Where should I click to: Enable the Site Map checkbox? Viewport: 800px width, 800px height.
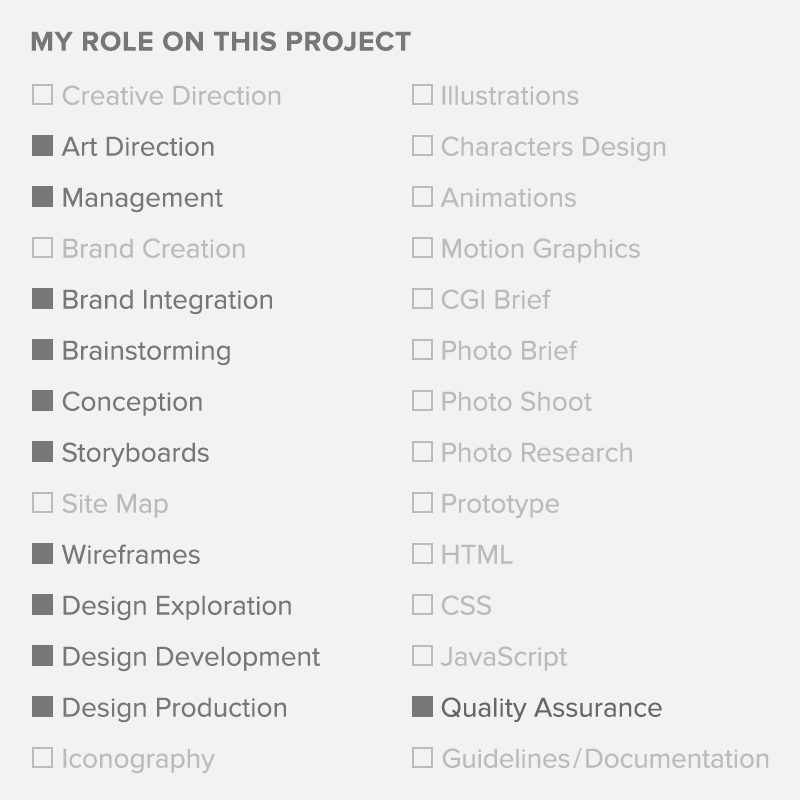[42, 503]
